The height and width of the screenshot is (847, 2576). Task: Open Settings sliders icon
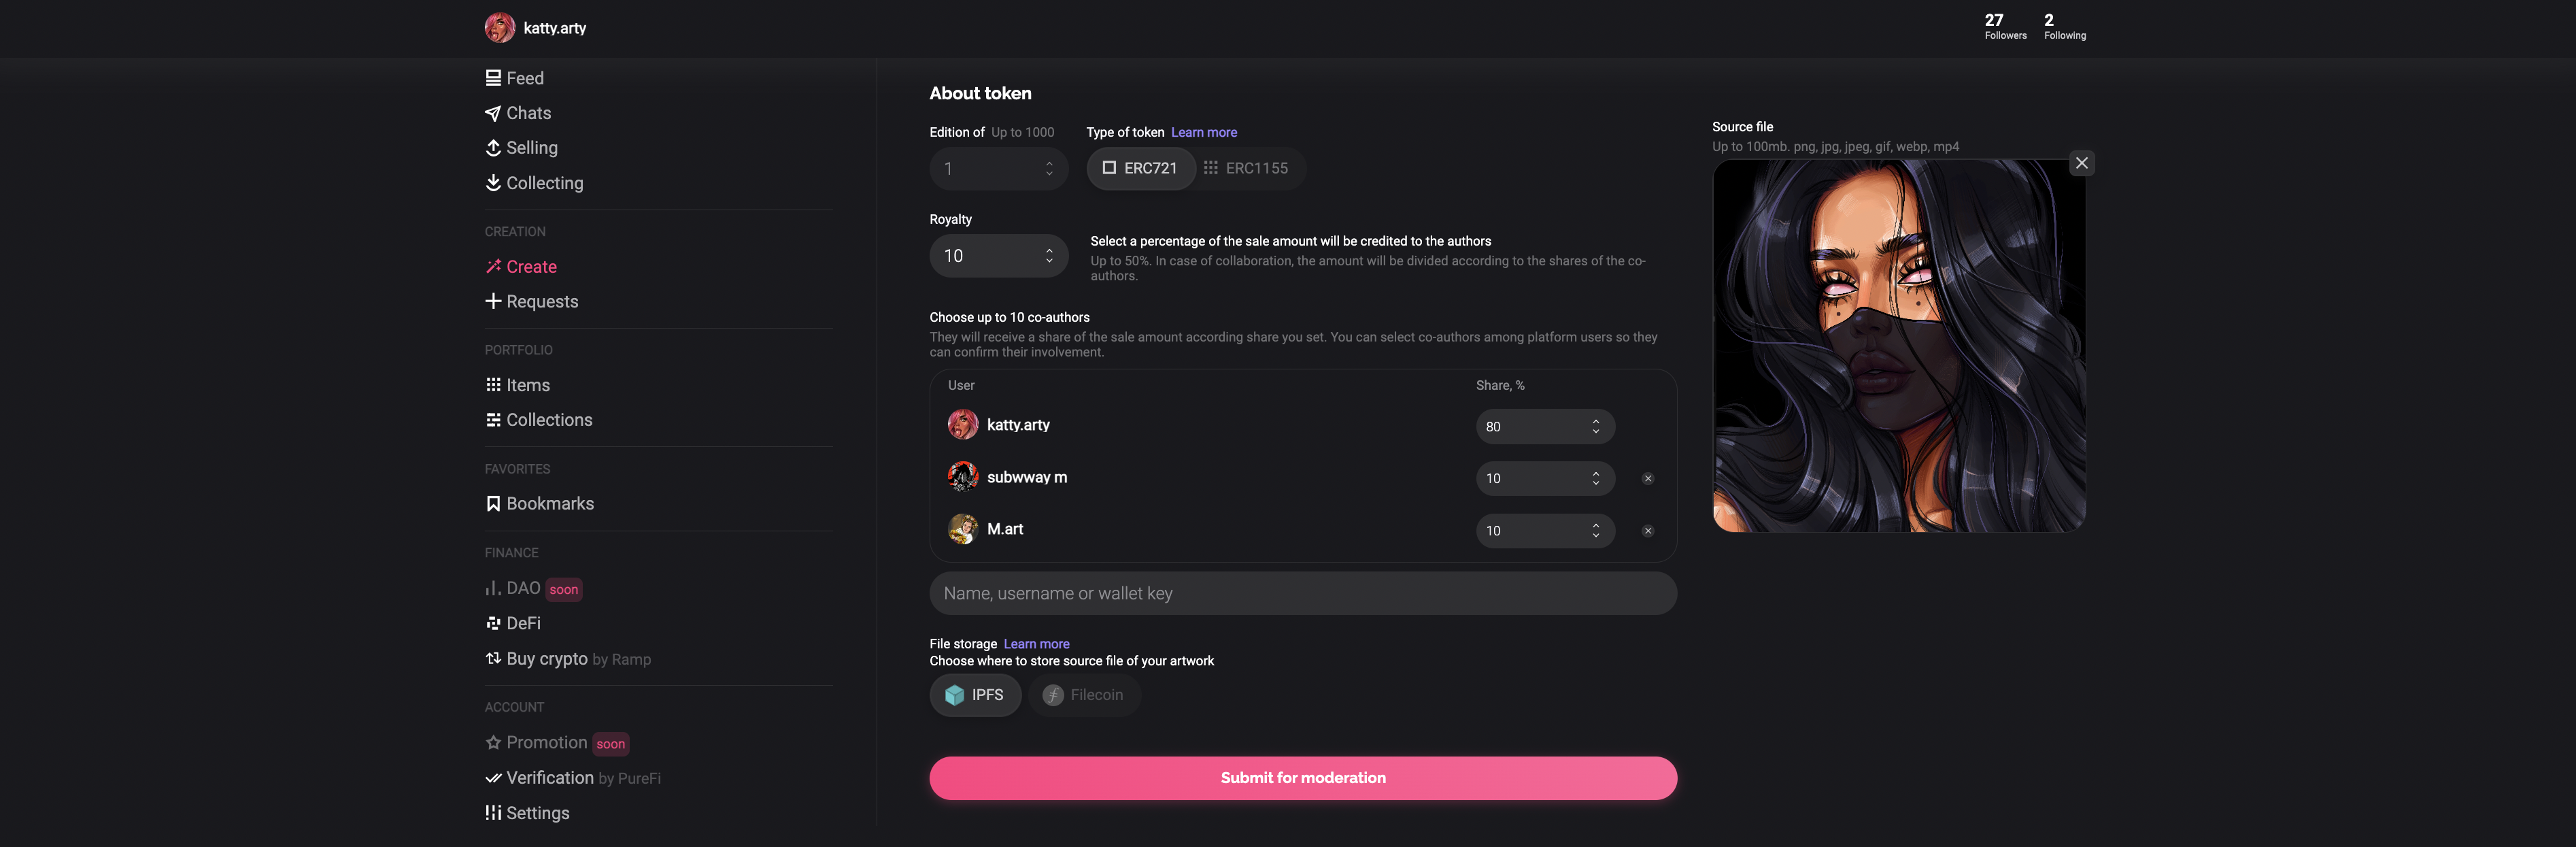pos(493,813)
